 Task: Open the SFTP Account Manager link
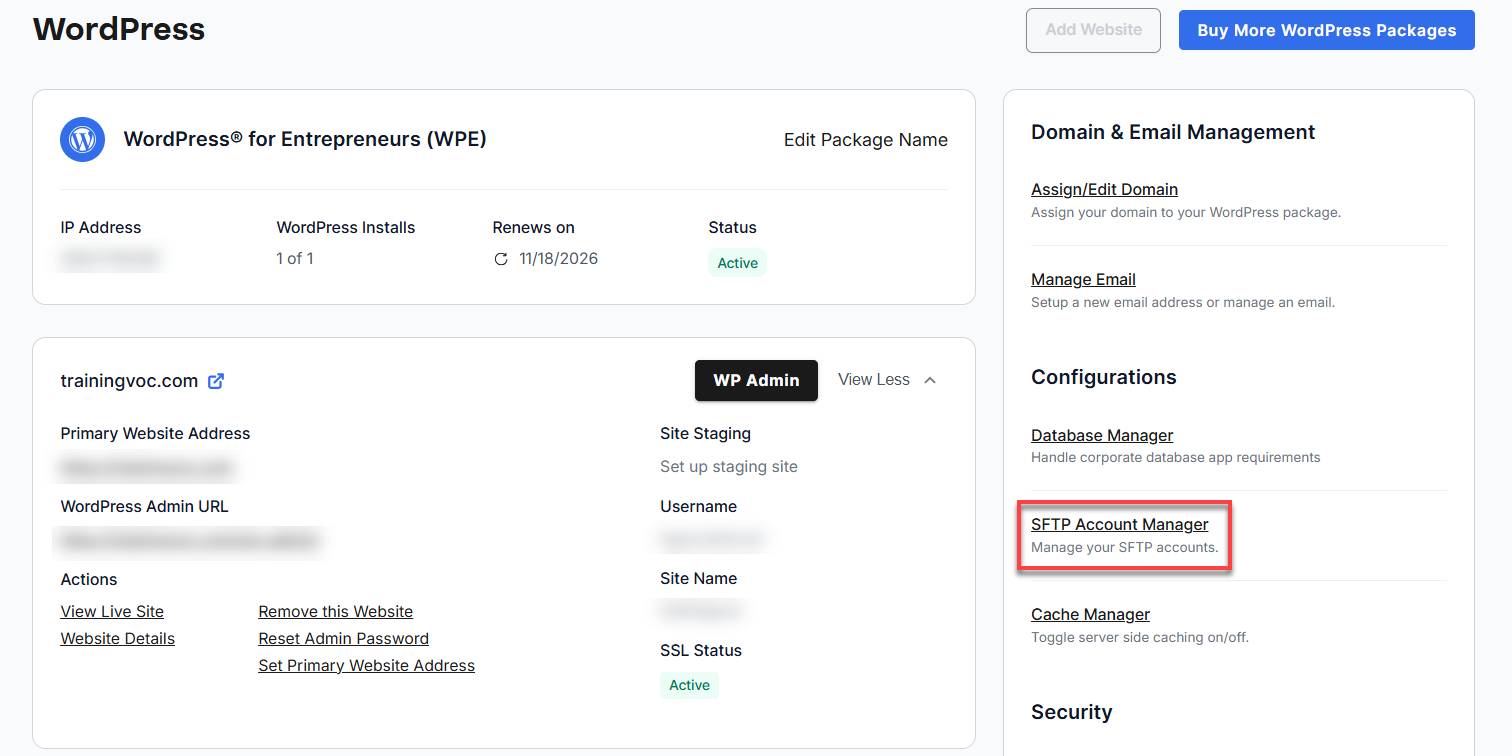point(1119,524)
